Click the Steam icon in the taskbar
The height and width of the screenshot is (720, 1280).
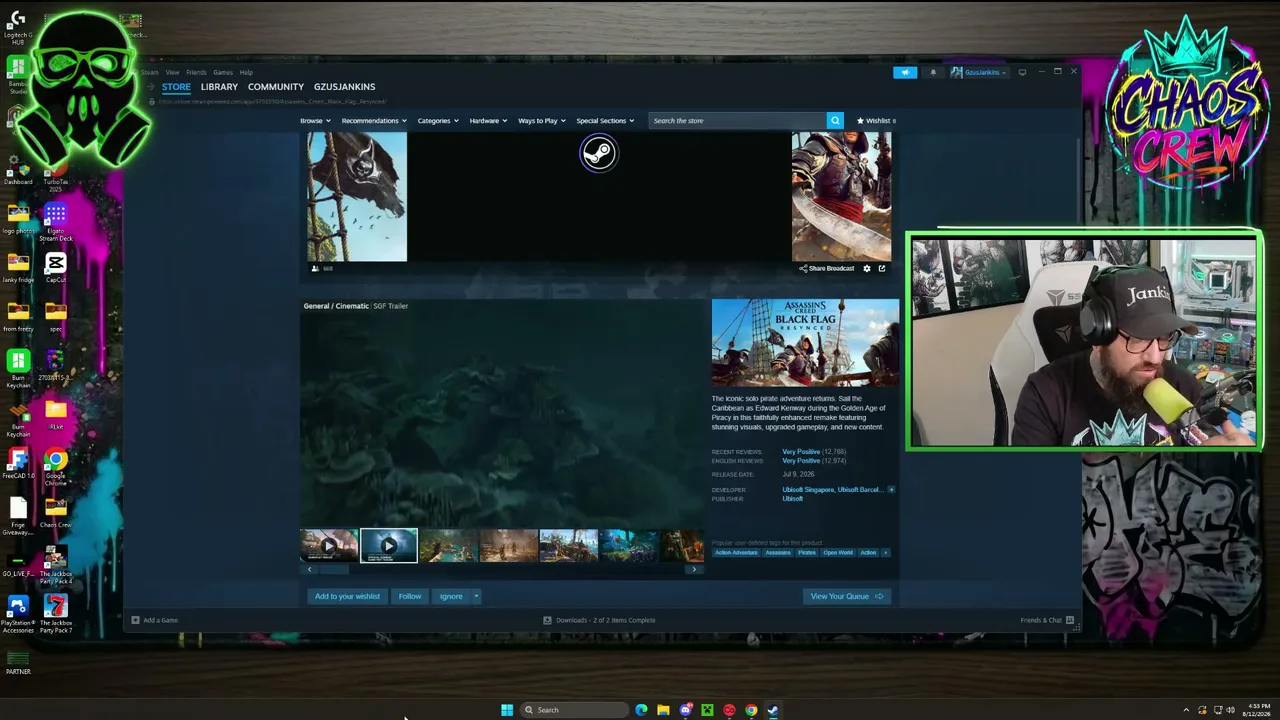tap(773, 710)
